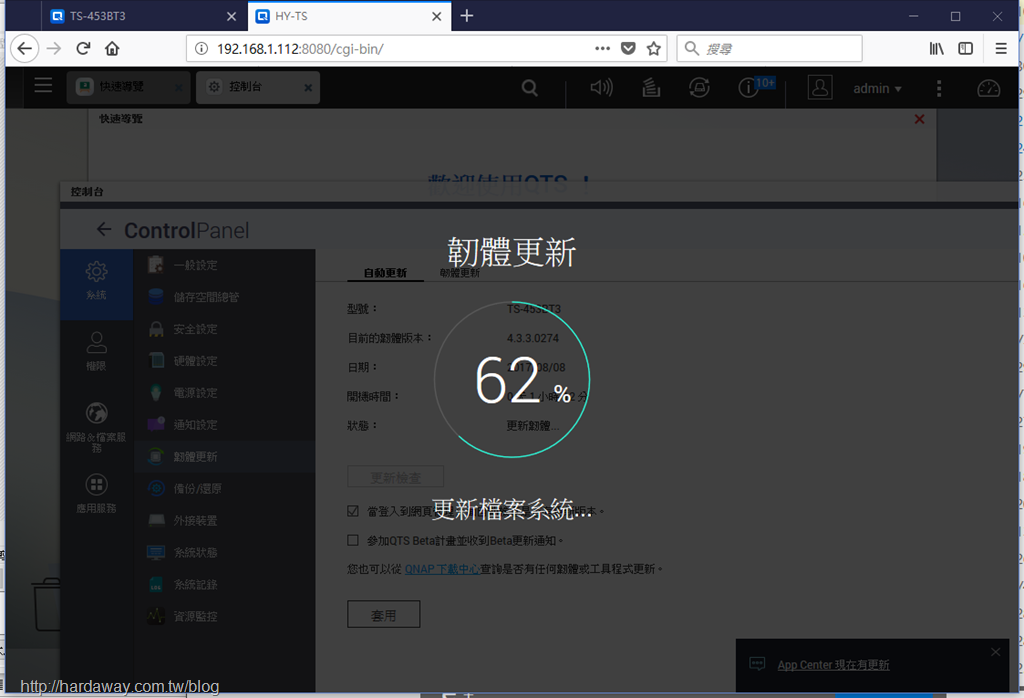Click the 套用 apply button
Viewport: 1024px width, 698px height.
click(x=383, y=614)
